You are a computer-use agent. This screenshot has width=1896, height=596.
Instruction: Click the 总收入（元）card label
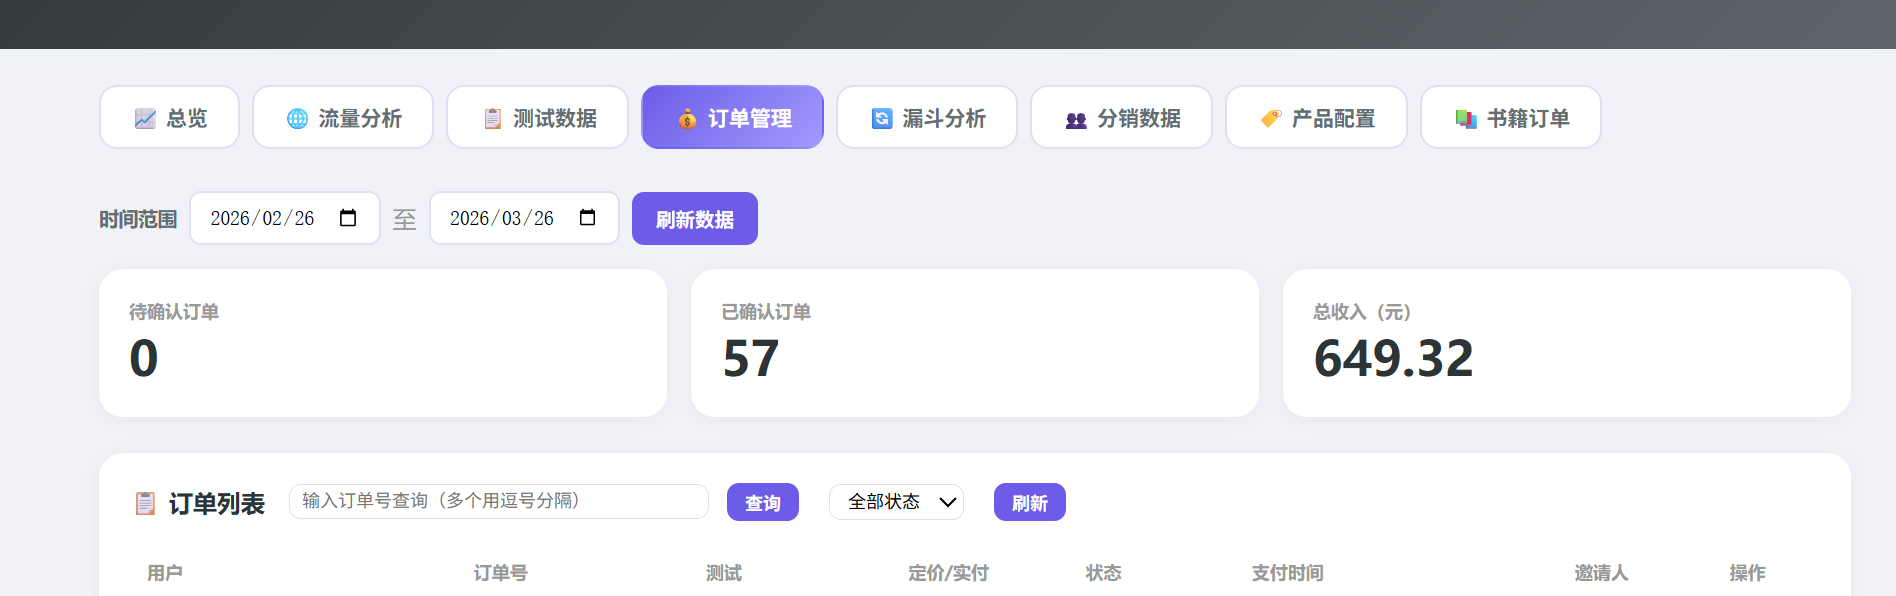point(1362,312)
